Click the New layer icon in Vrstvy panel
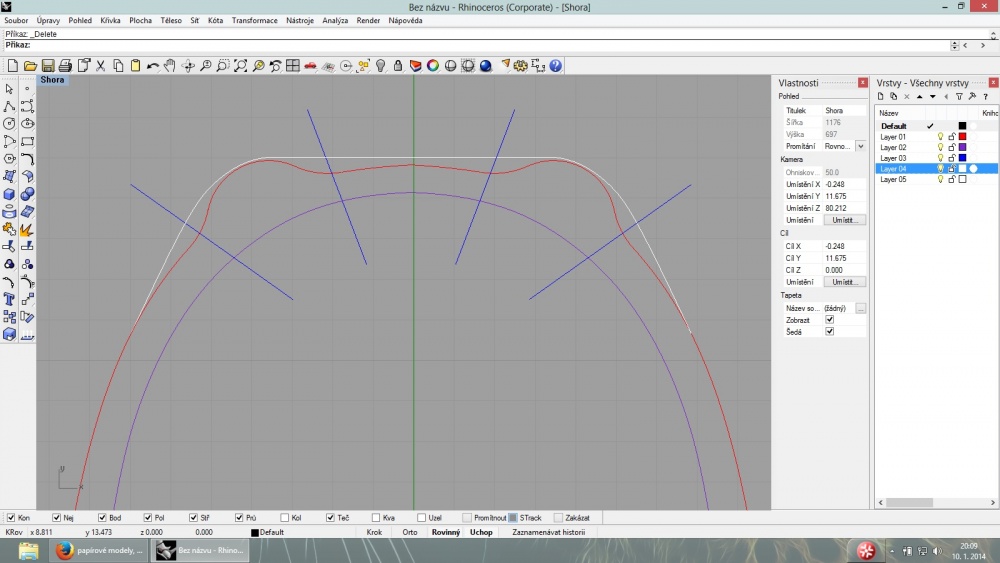The height and width of the screenshot is (563, 1000). pos(881,96)
